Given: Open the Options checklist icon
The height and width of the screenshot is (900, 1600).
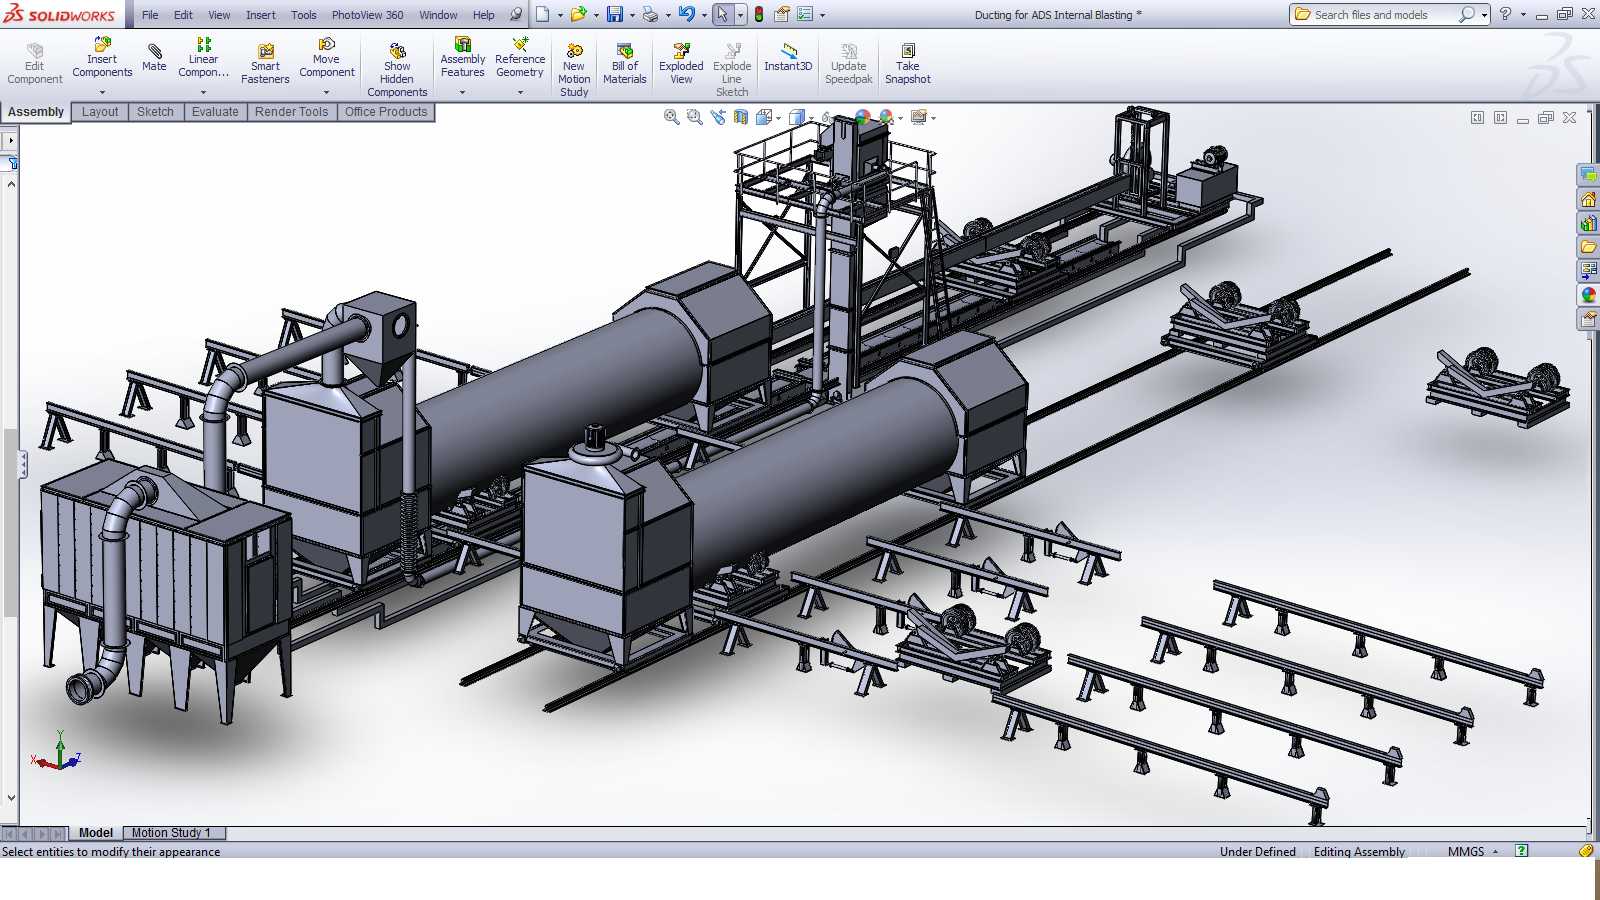Looking at the screenshot, I should (805, 14).
